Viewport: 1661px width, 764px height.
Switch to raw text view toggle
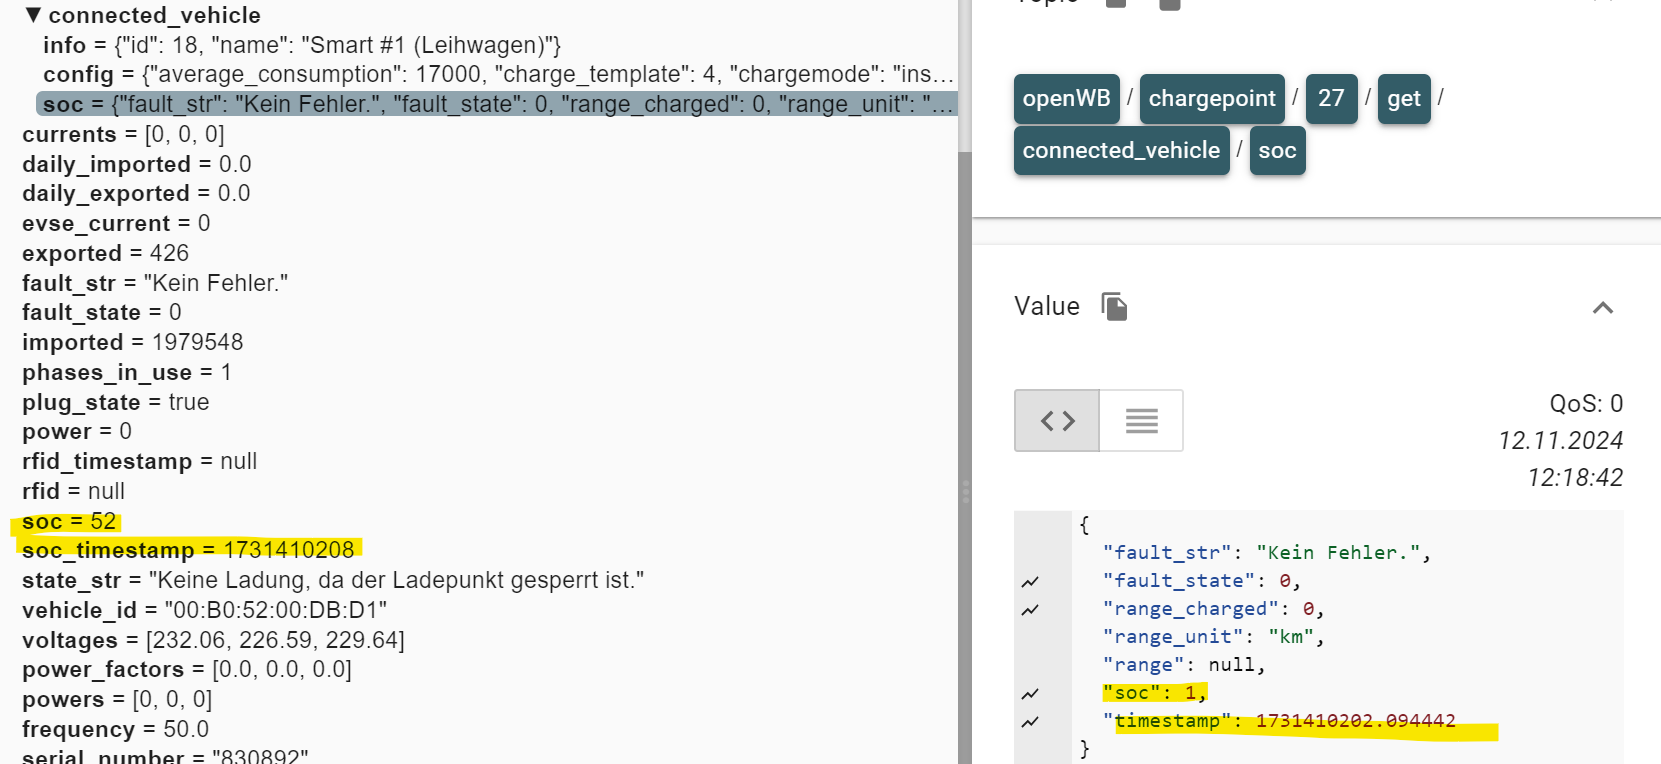[x=1141, y=421]
